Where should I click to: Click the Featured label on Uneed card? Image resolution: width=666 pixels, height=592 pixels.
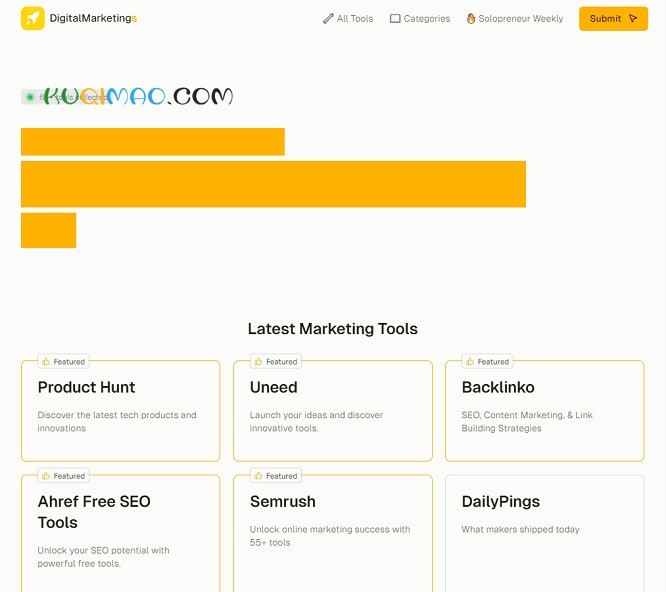click(282, 362)
